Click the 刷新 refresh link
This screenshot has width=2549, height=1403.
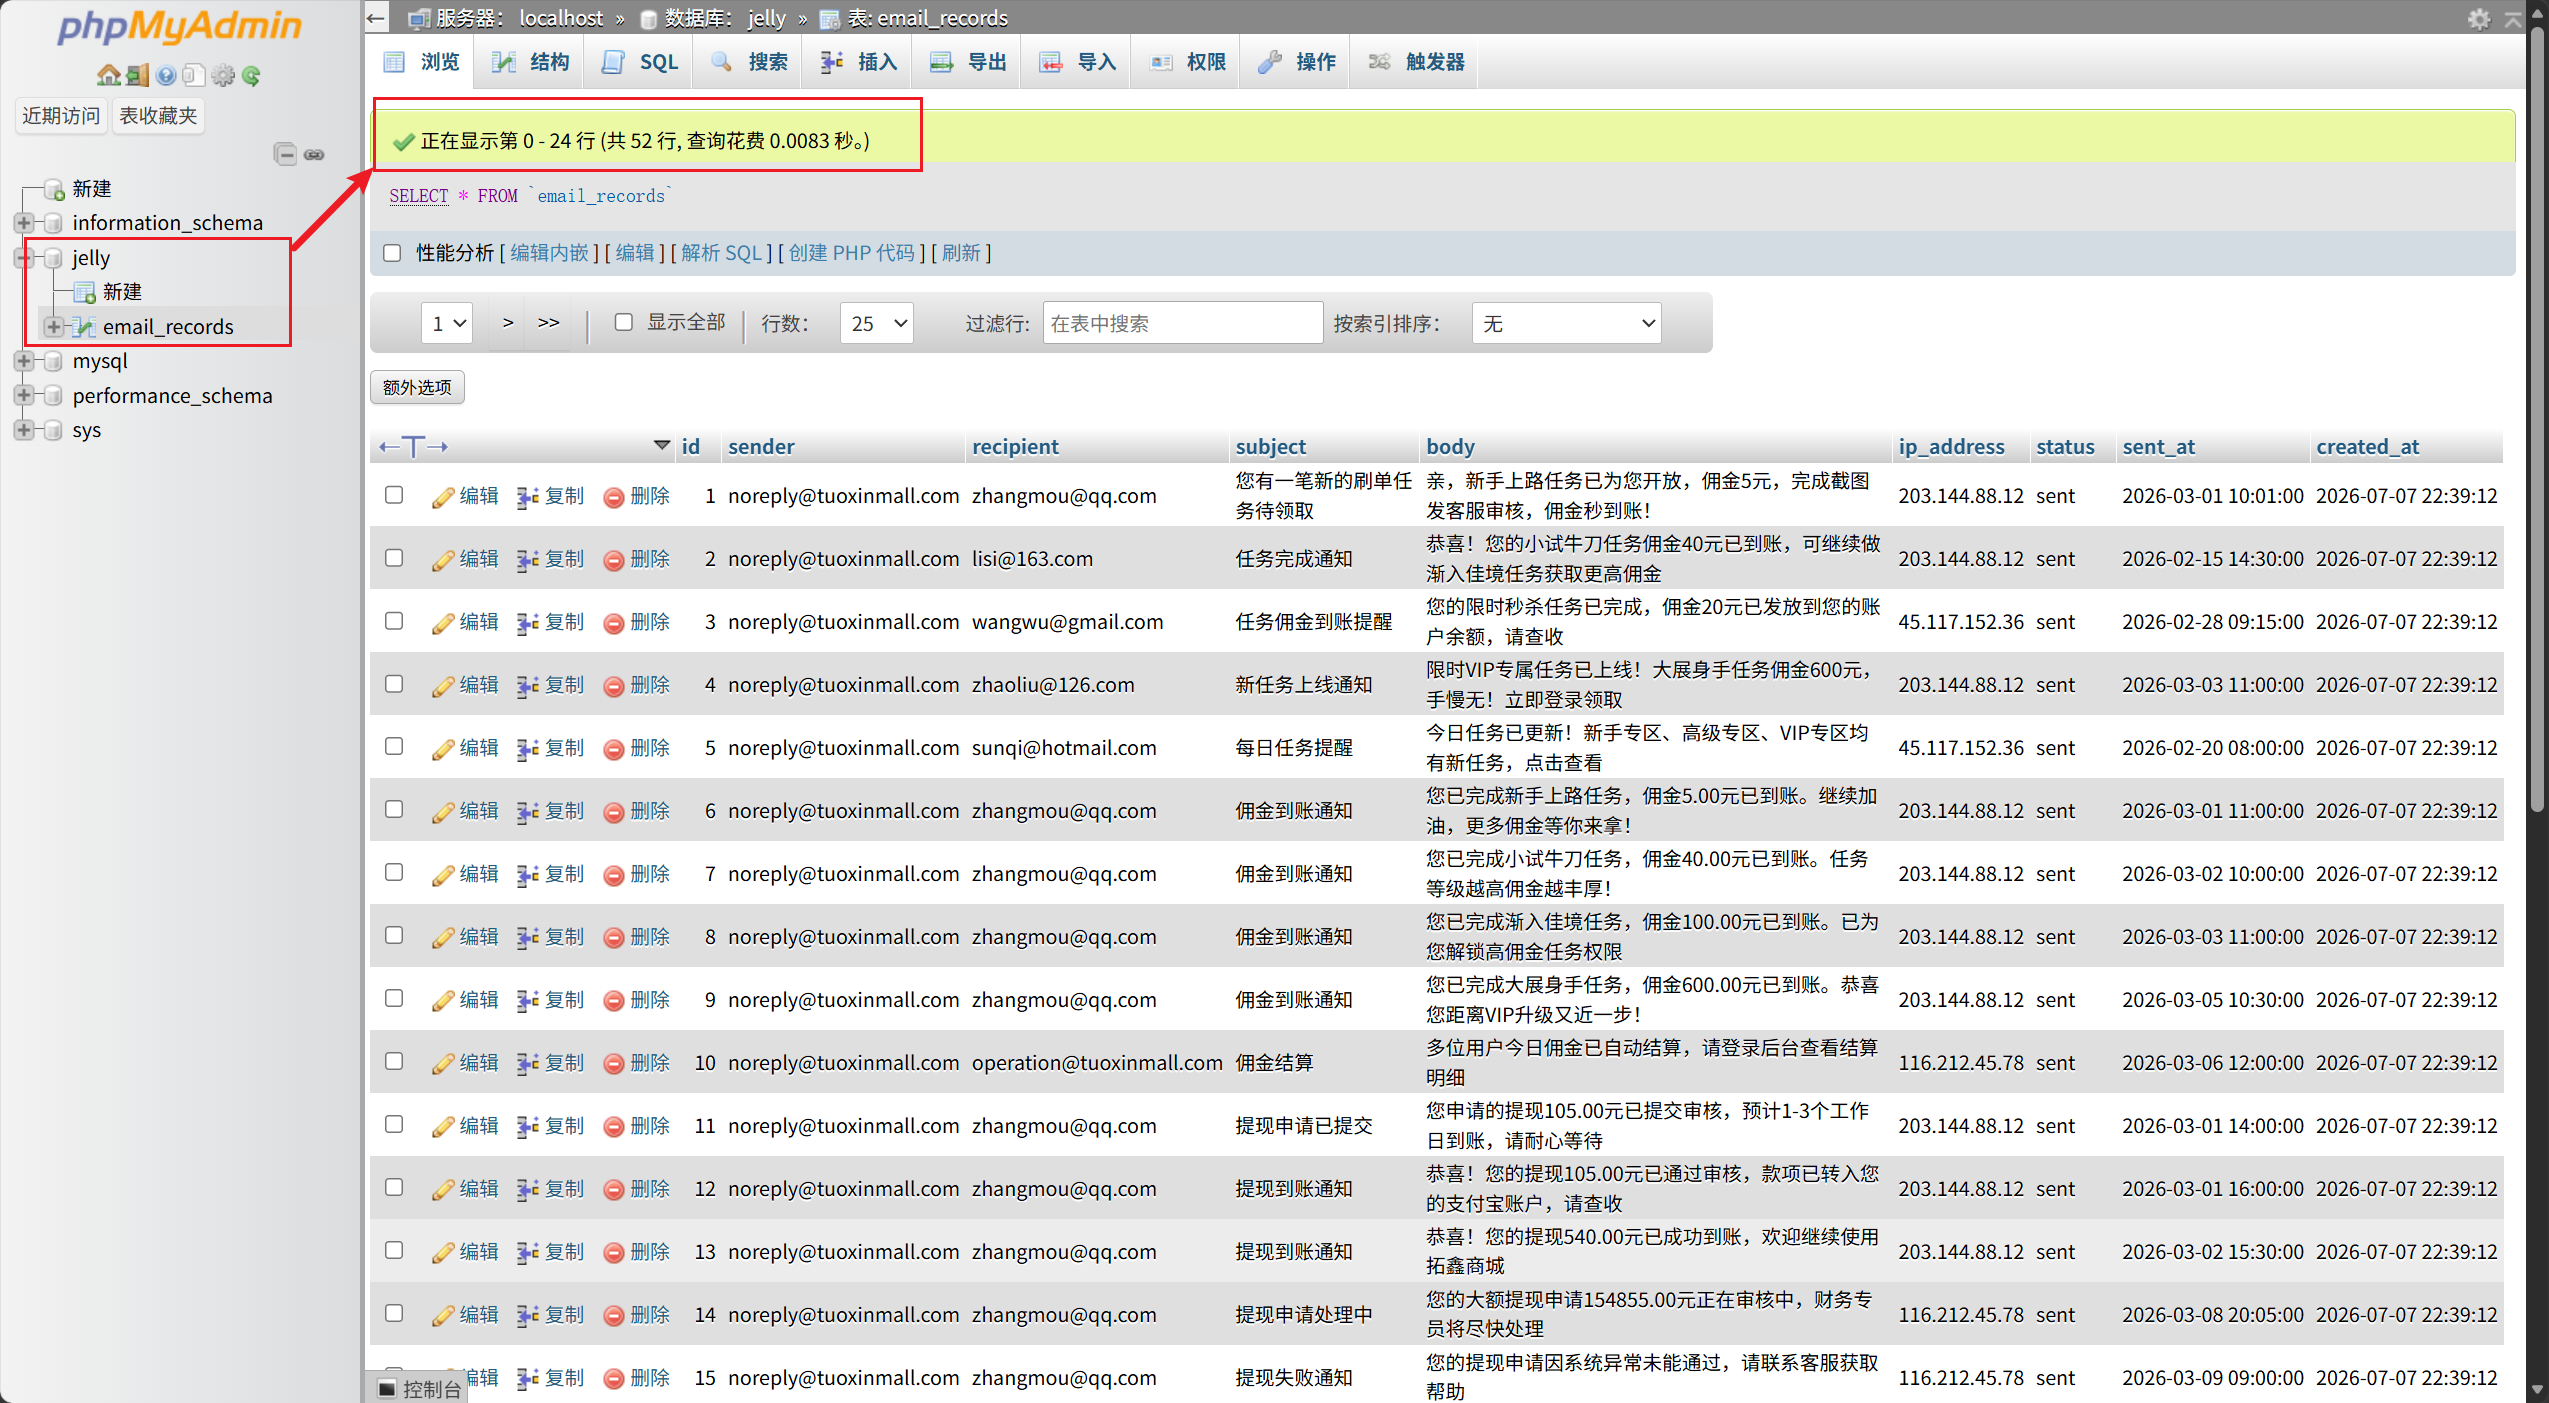point(961,253)
